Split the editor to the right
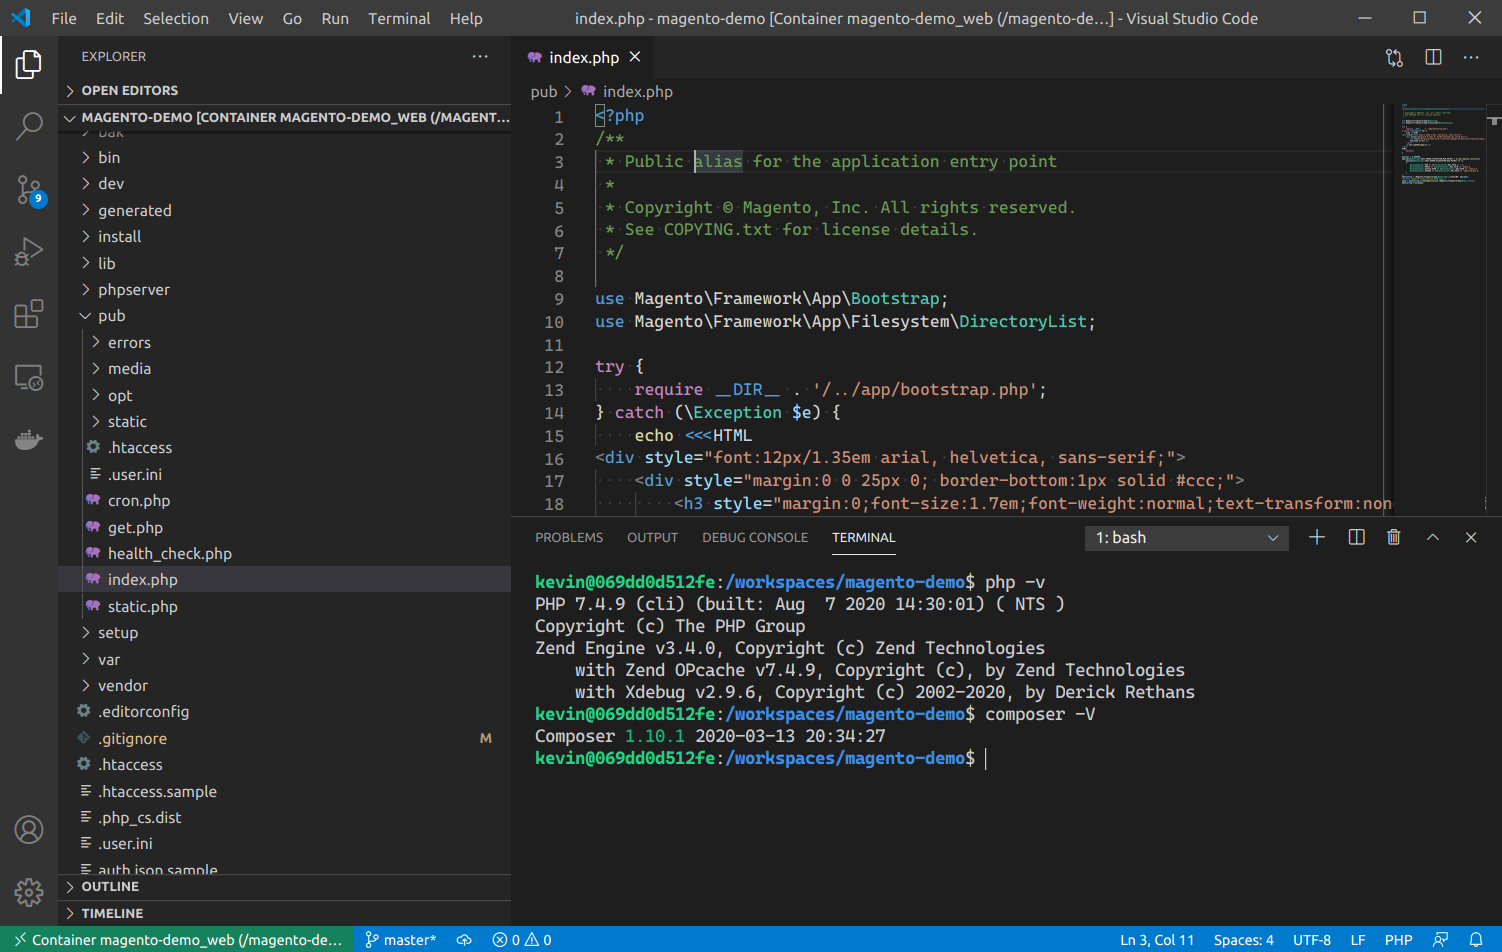Screen dimensions: 1502x952 1433,58
